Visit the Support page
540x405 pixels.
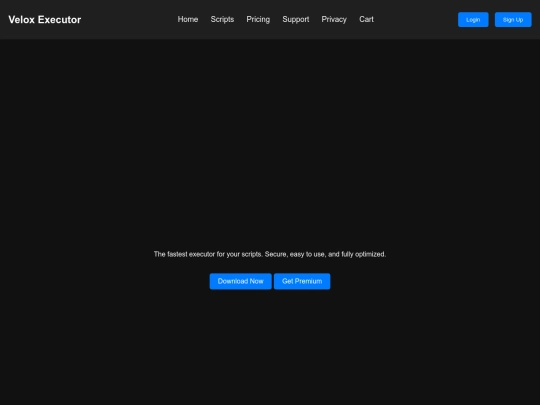(x=295, y=19)
